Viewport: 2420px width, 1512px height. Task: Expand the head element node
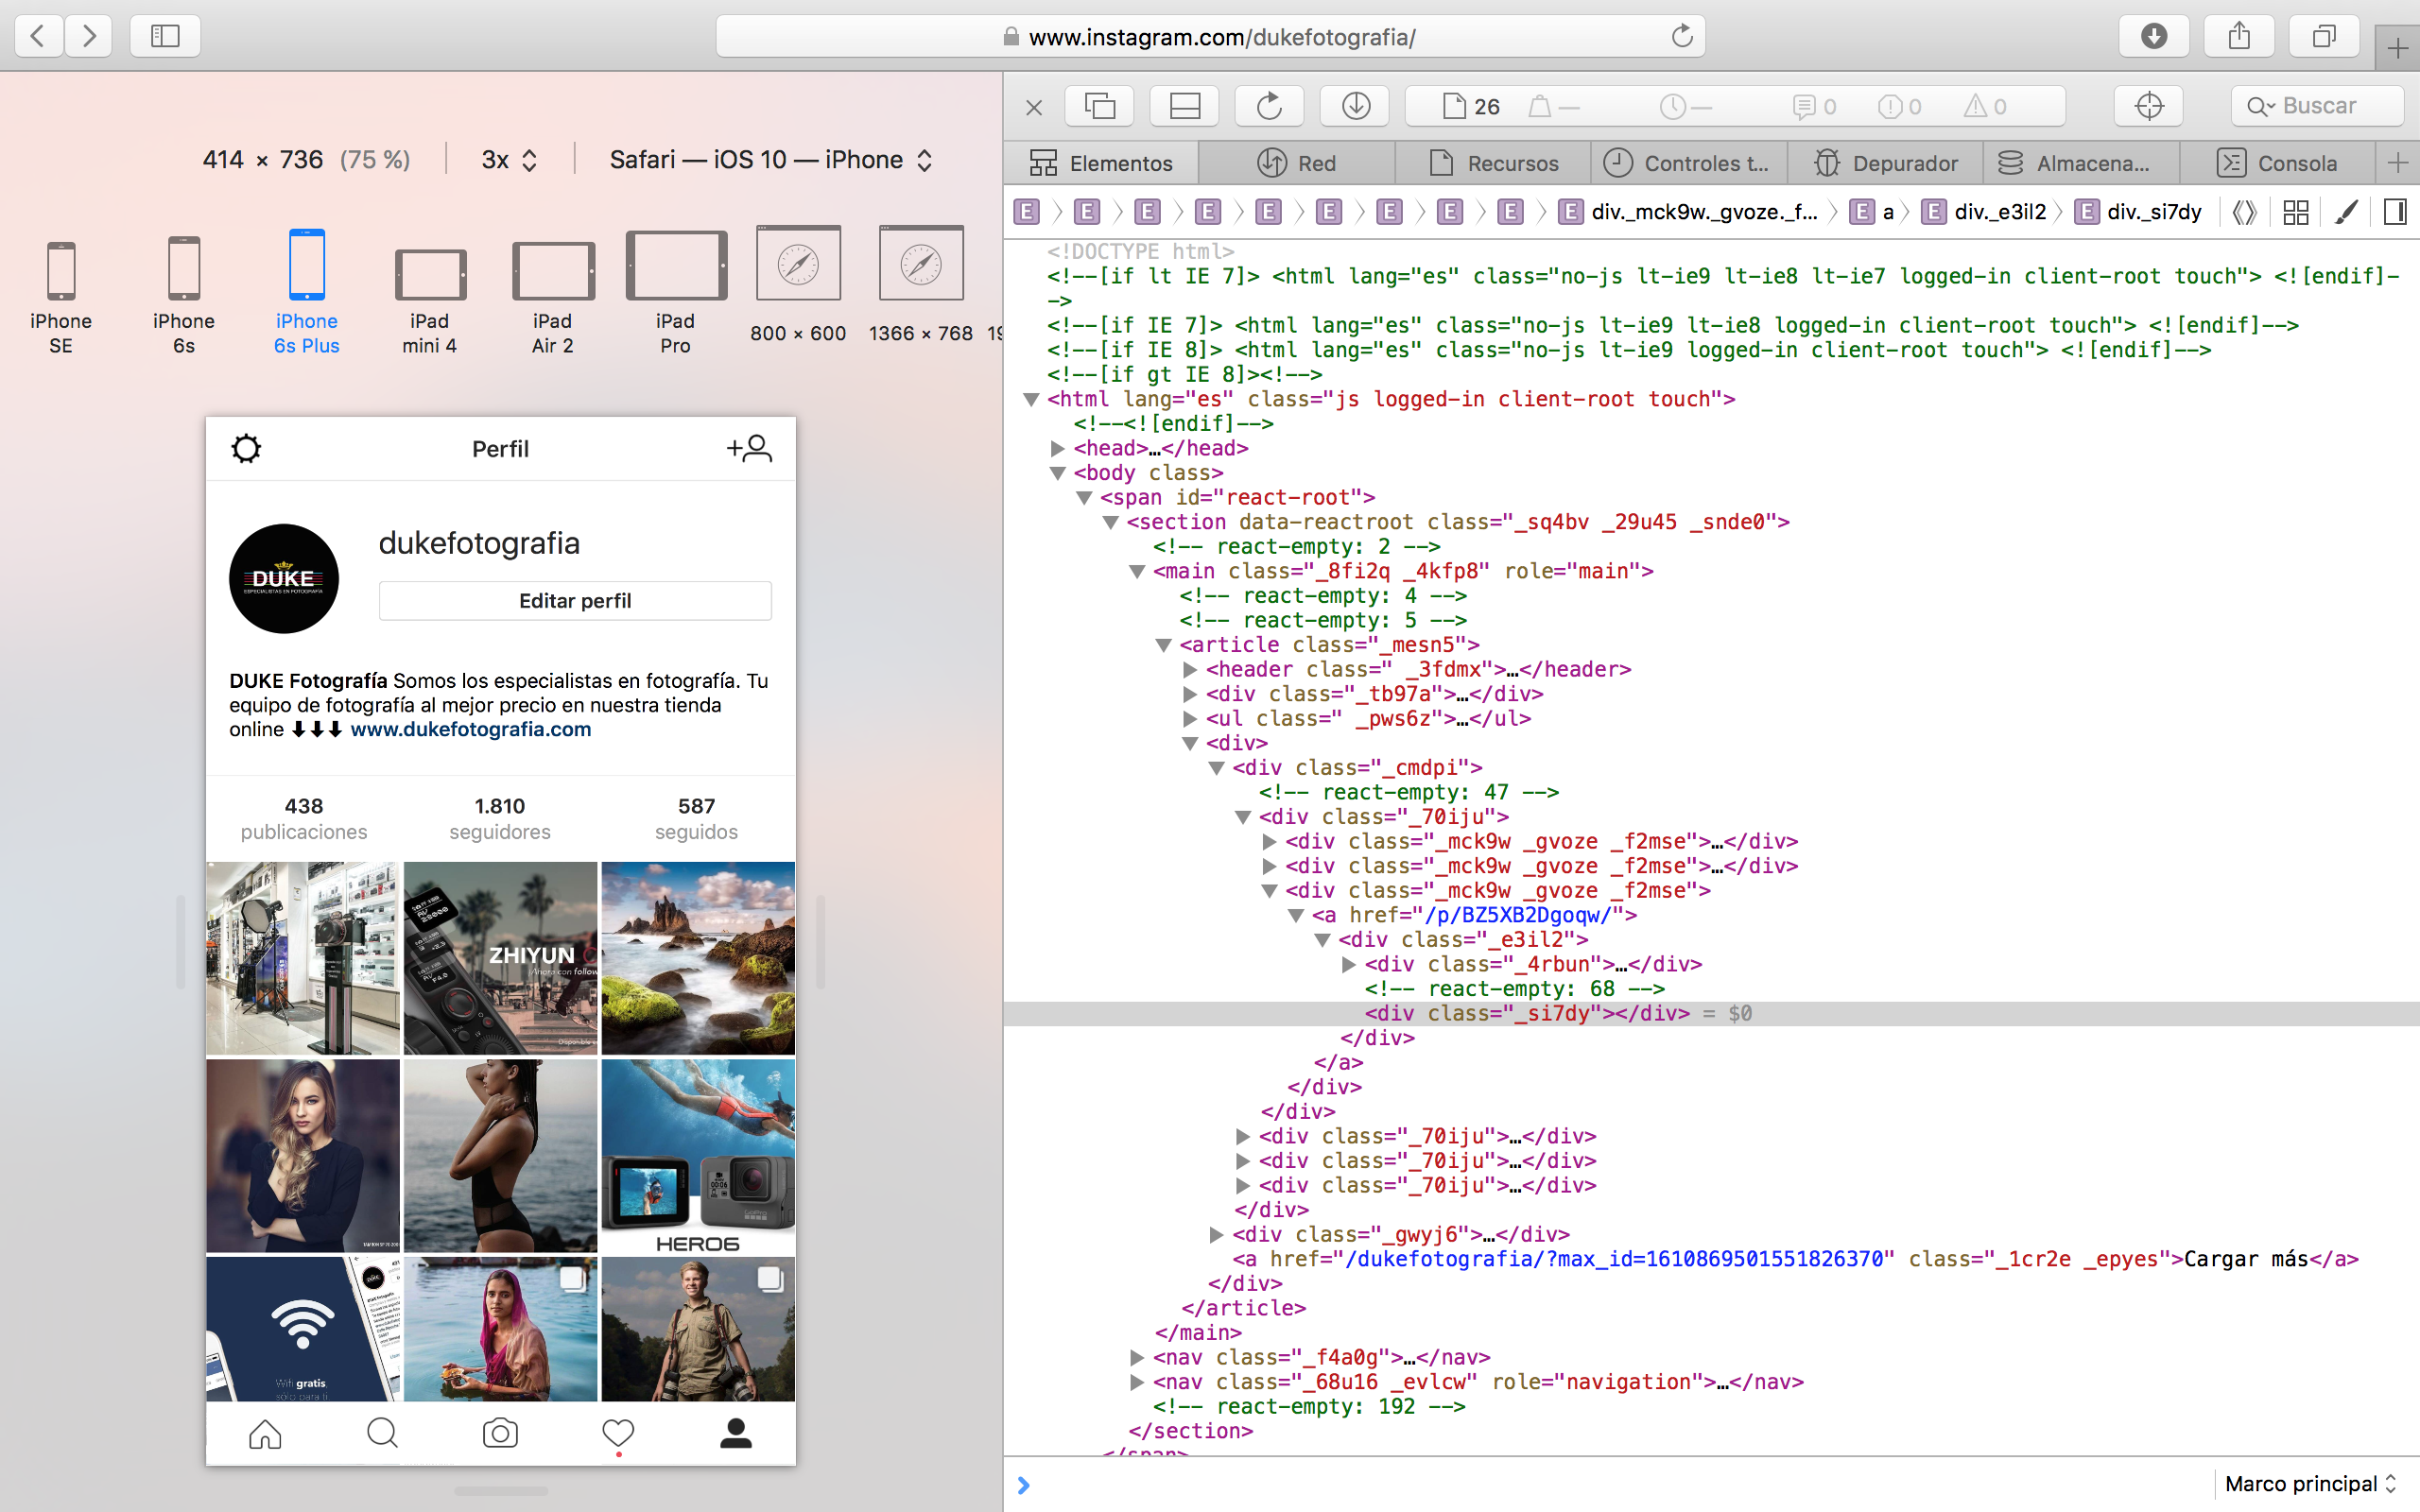(1057, 449)
